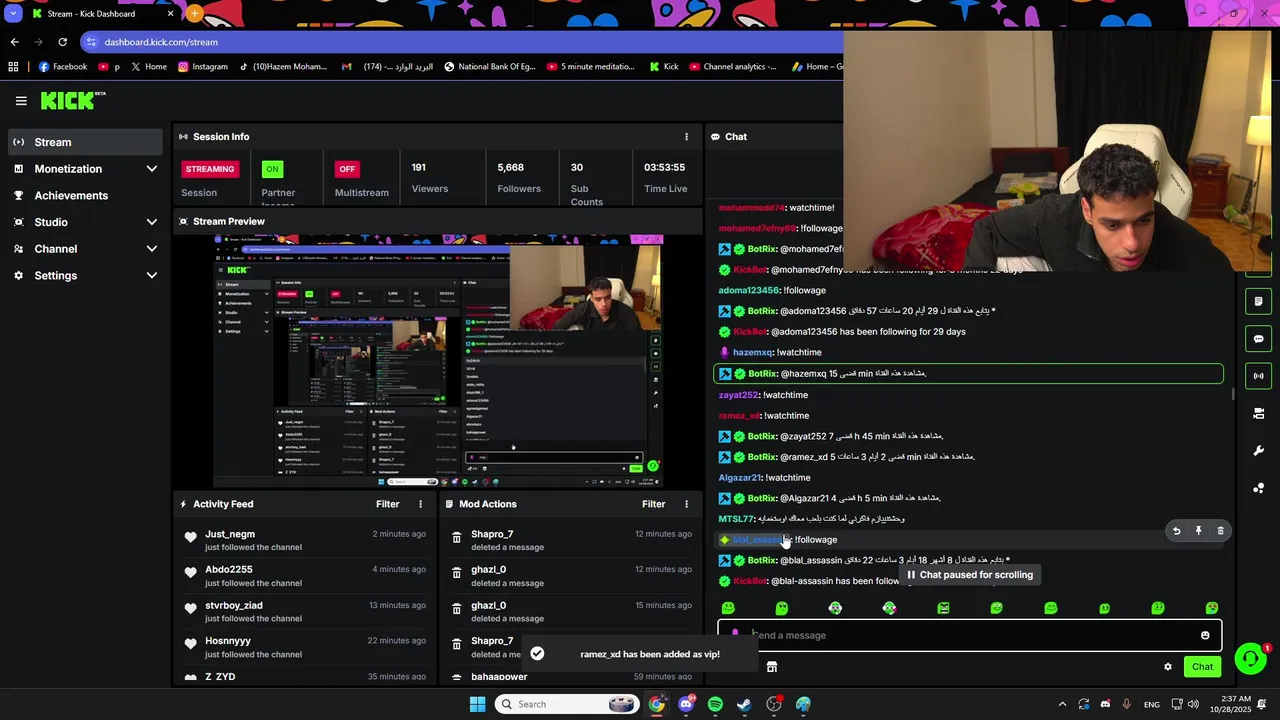Toggle the notes panel icon in right sidebar
This screenshot has height=720, width=1280.
[1258, 301]
